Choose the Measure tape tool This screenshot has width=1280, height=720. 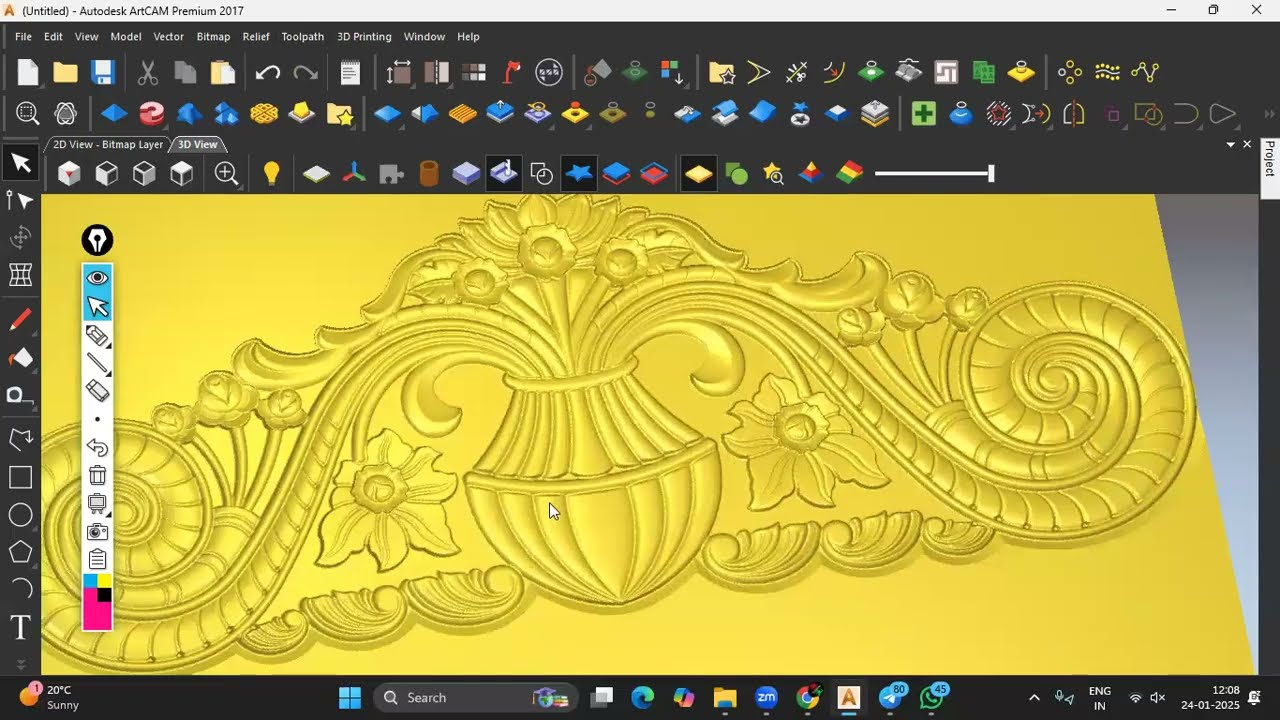click(20, 396)
